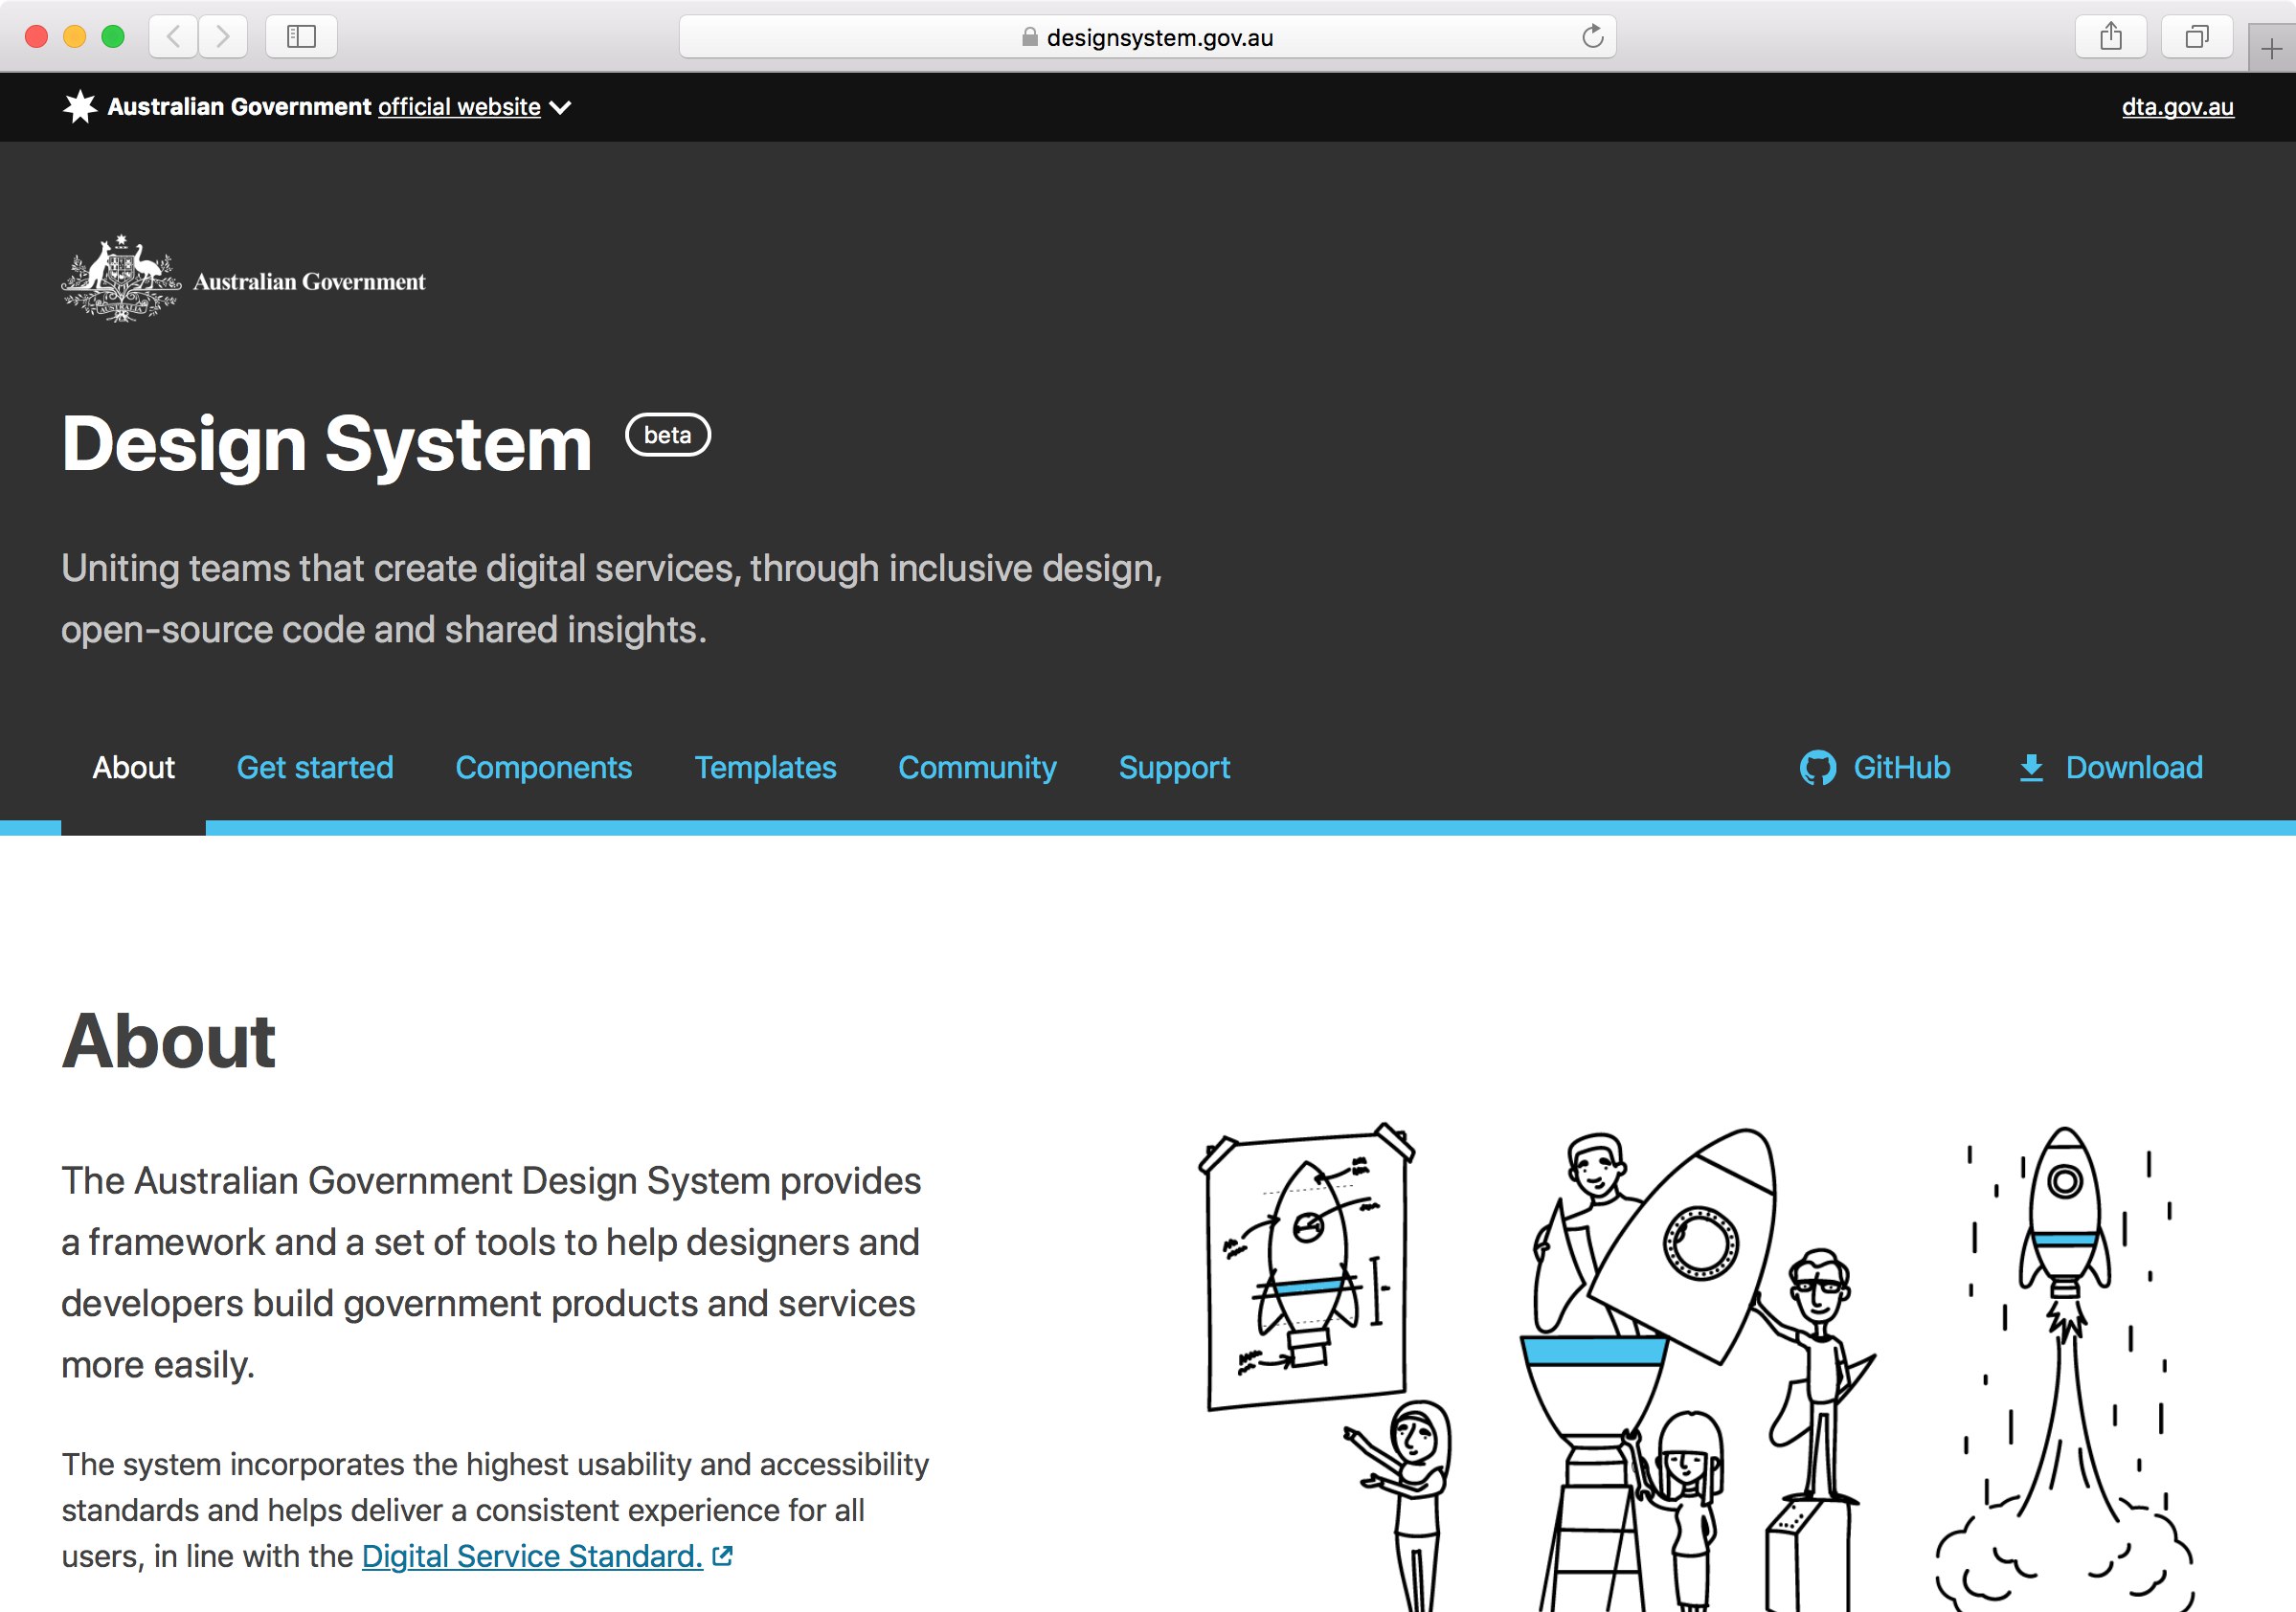Click the GitHub octocat icon
Viewport: 2296px width, 1612px height.
(1818, 768)
